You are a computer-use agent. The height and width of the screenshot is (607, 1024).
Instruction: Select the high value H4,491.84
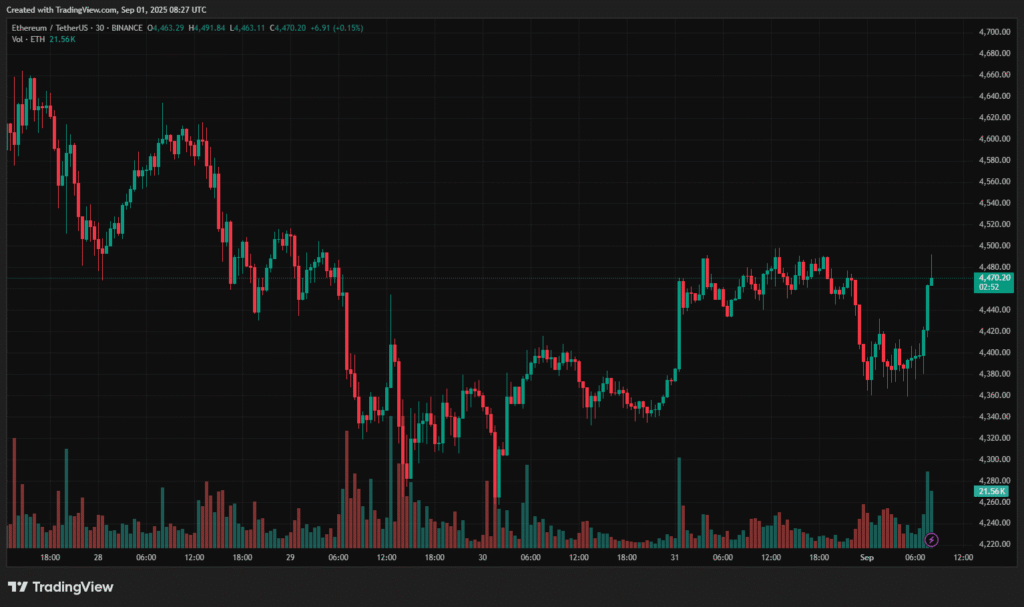coord(207,28)
